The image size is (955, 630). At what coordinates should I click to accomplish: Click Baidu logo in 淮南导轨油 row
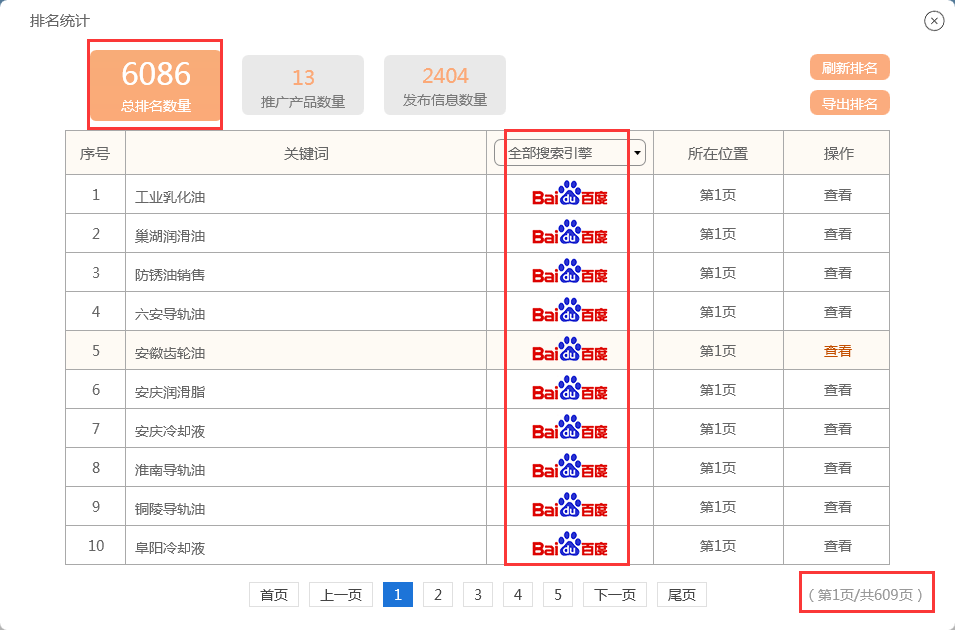click(569, 466)
